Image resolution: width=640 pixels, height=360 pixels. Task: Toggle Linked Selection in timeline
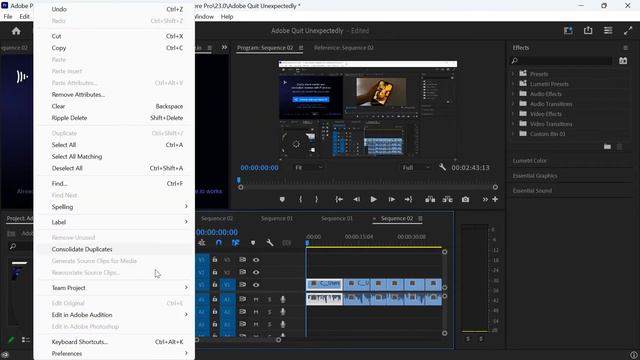236,243
